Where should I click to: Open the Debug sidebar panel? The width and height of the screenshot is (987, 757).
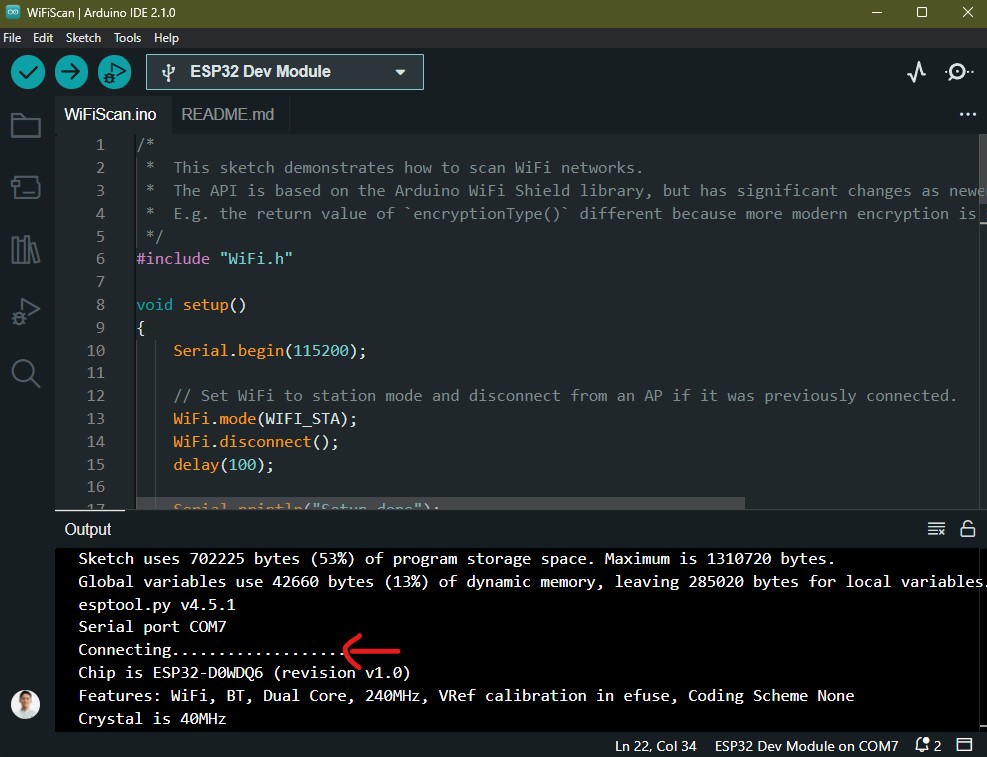(26, 311)
